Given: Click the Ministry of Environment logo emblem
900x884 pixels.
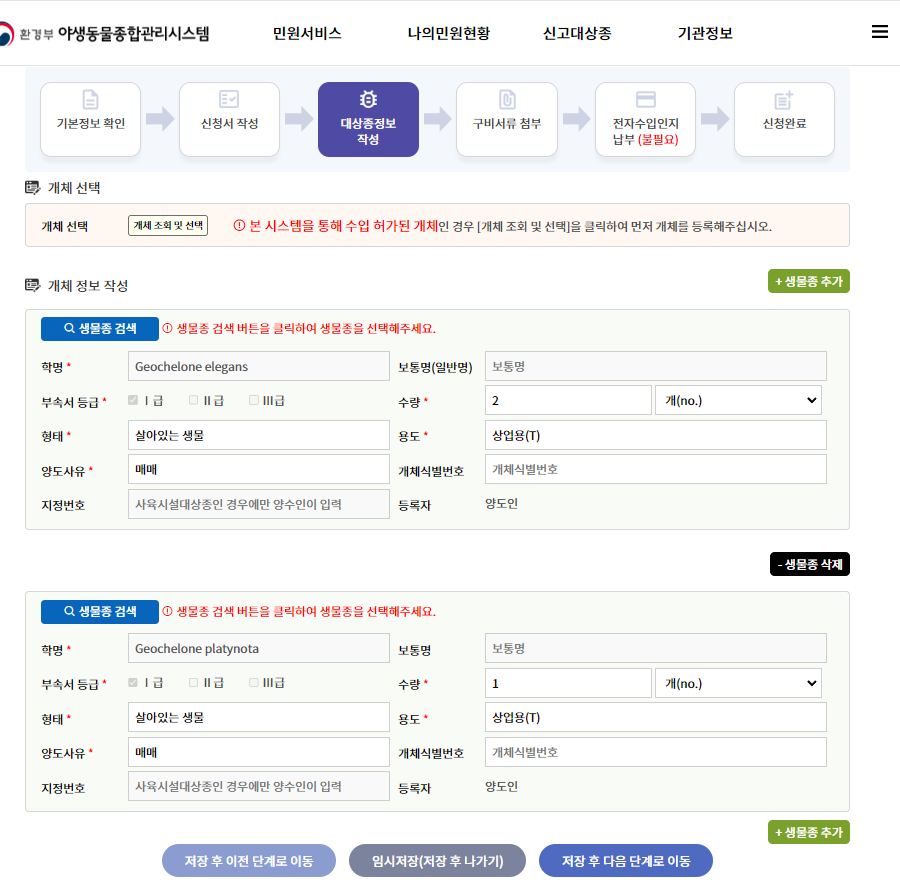Looking at the screenshot, I should point(6,33).
